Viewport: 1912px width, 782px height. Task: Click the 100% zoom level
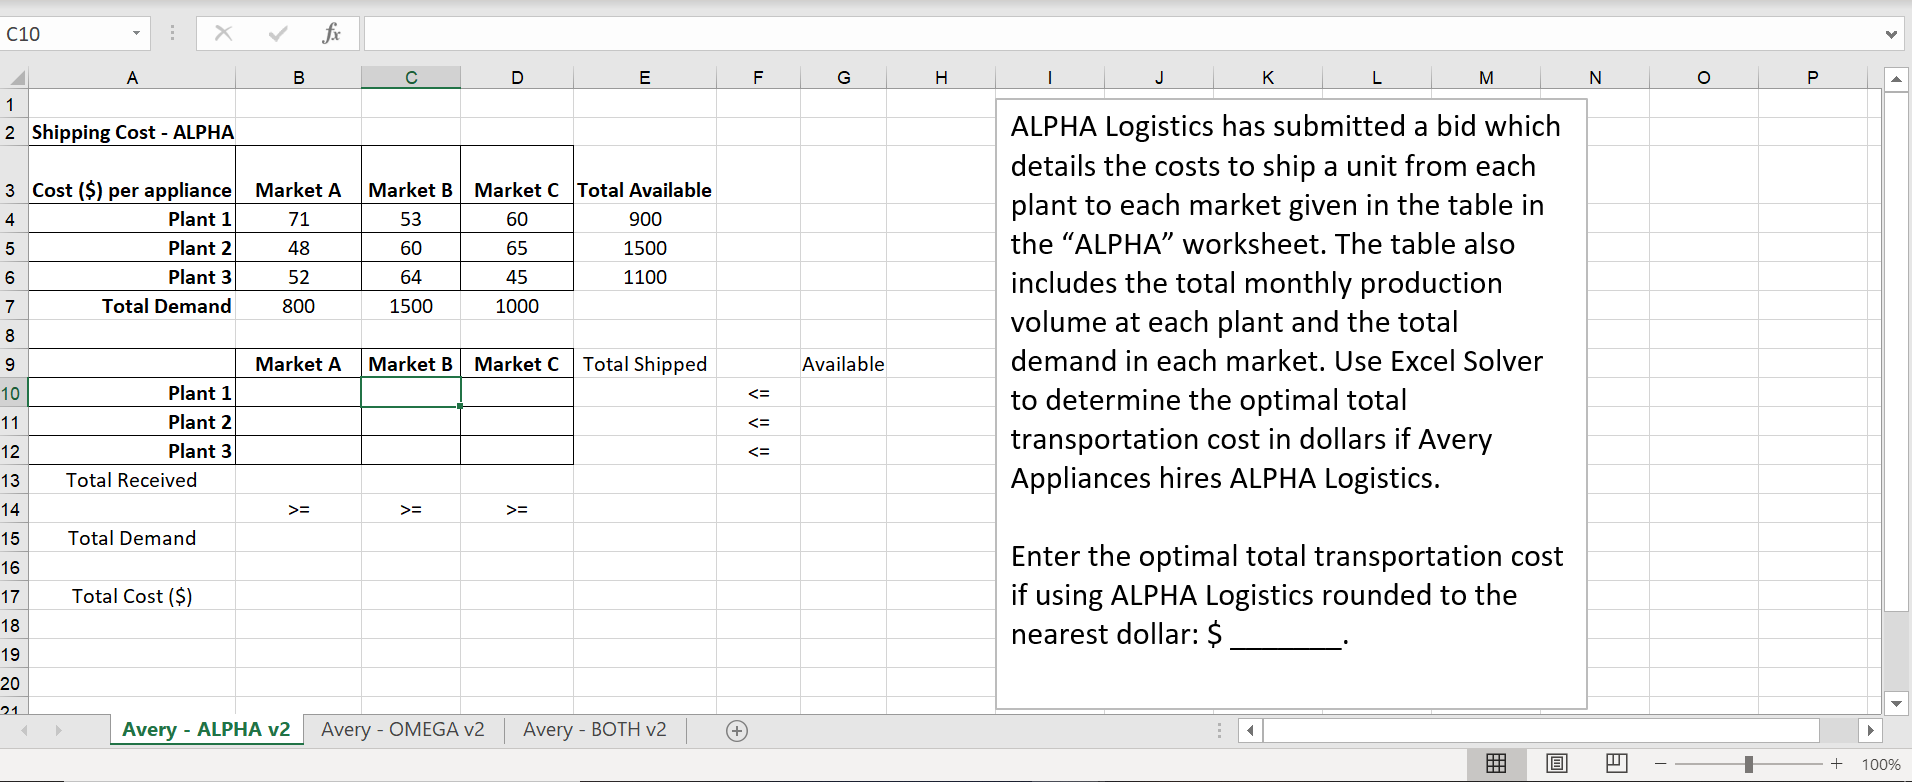[1881, 764]
